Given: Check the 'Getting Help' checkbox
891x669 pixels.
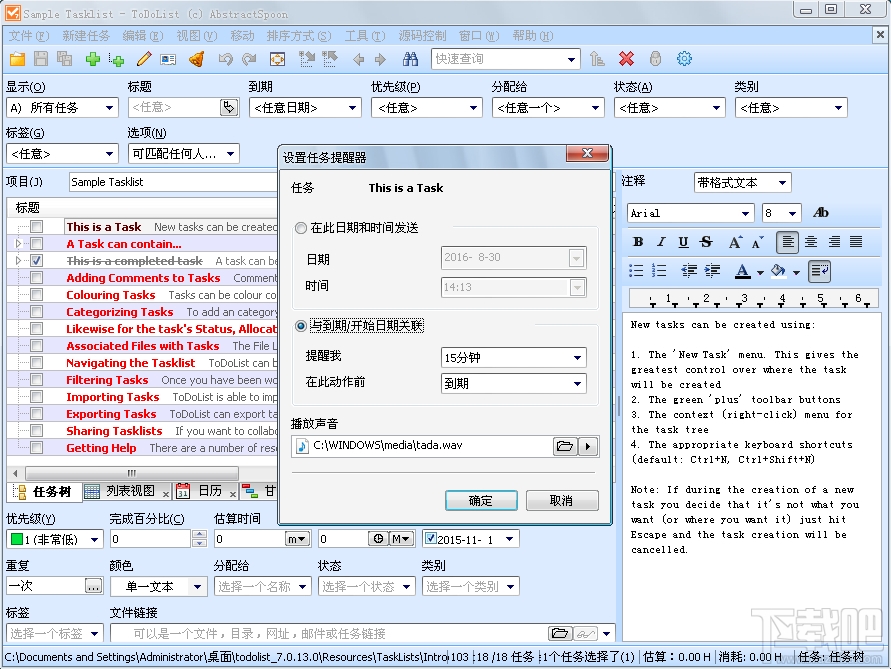Looking at the screenshot, I should (x=36, y=448).
